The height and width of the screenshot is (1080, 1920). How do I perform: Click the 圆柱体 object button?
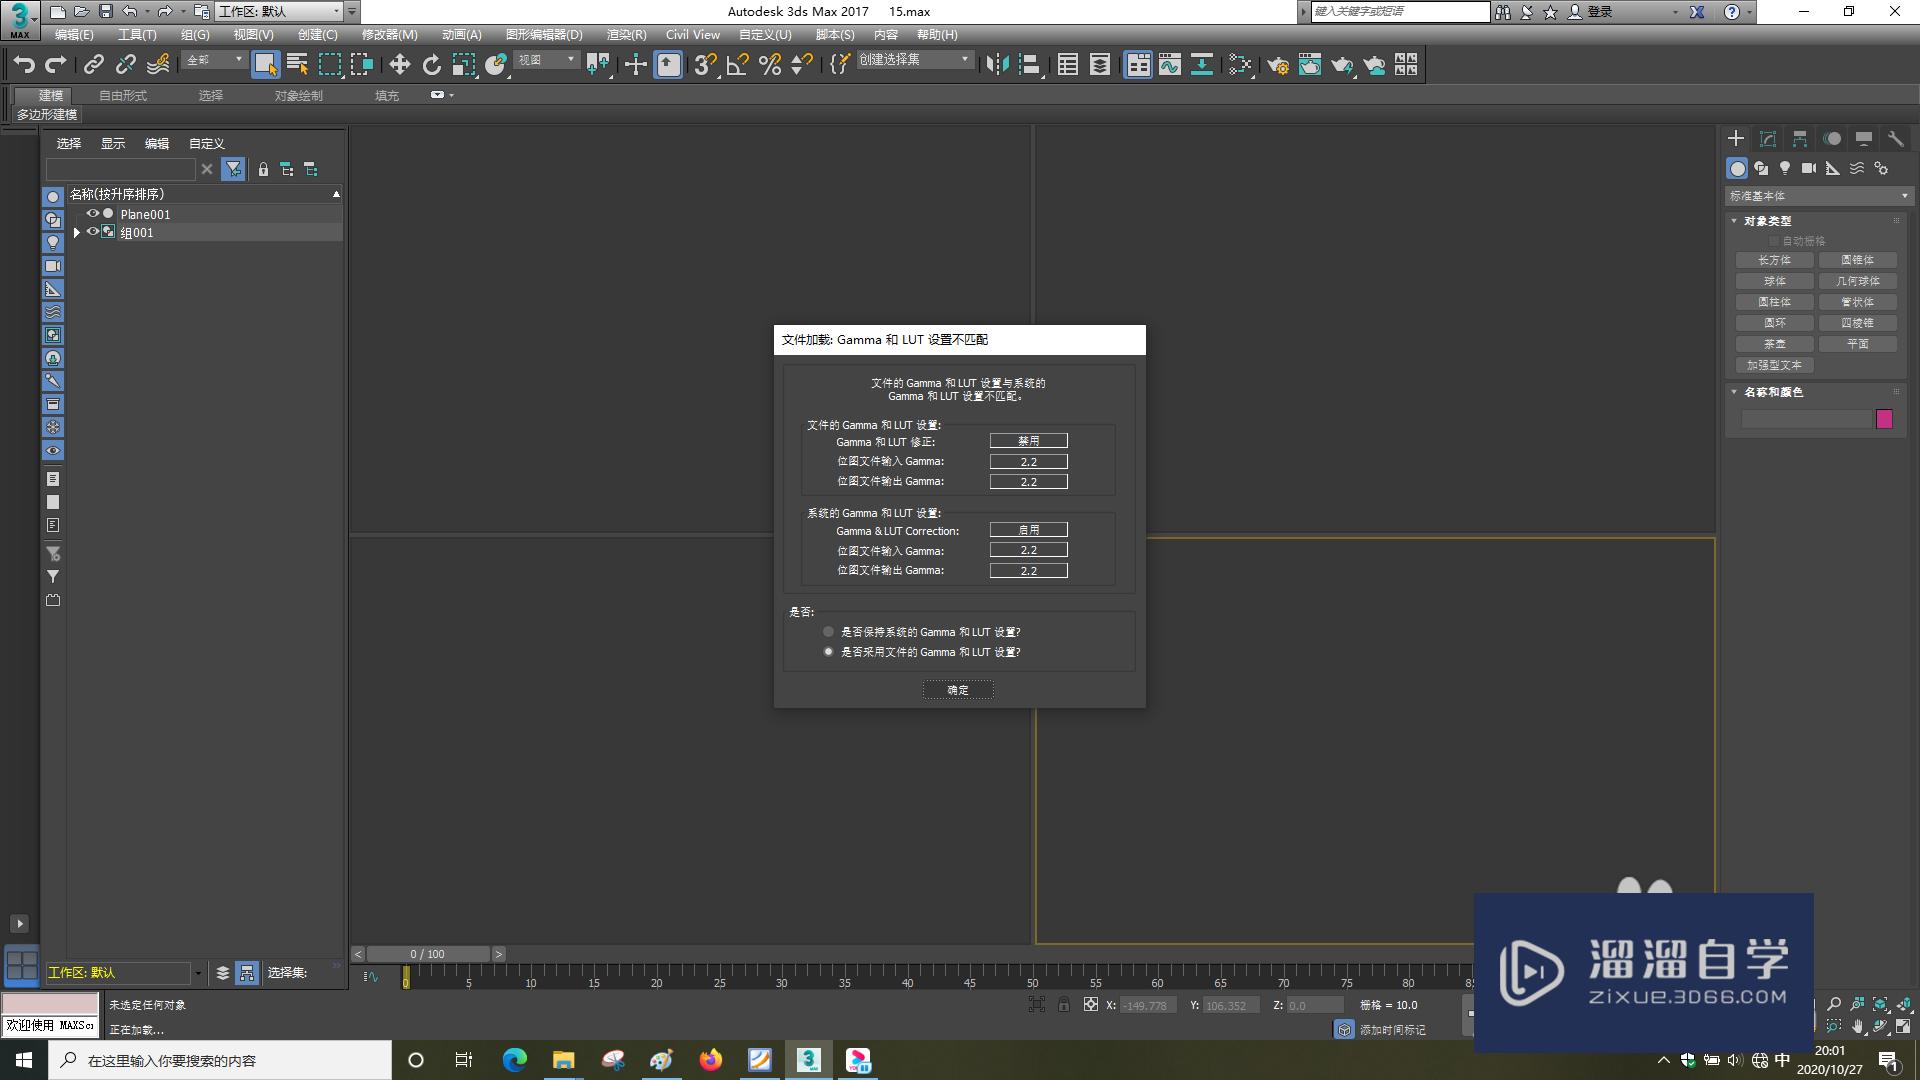(x=1775, y=302)
